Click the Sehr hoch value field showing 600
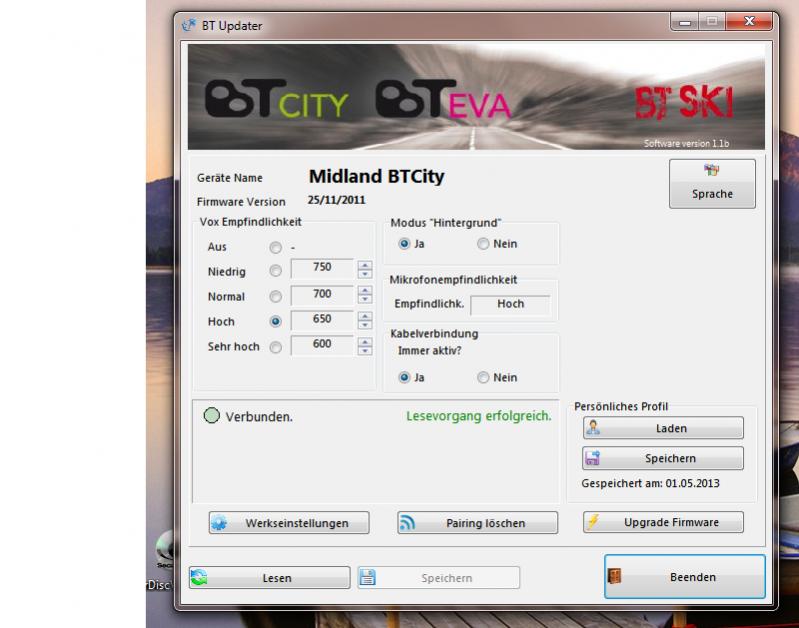Viewport: 799px width, 628px height. coord(322,345)
